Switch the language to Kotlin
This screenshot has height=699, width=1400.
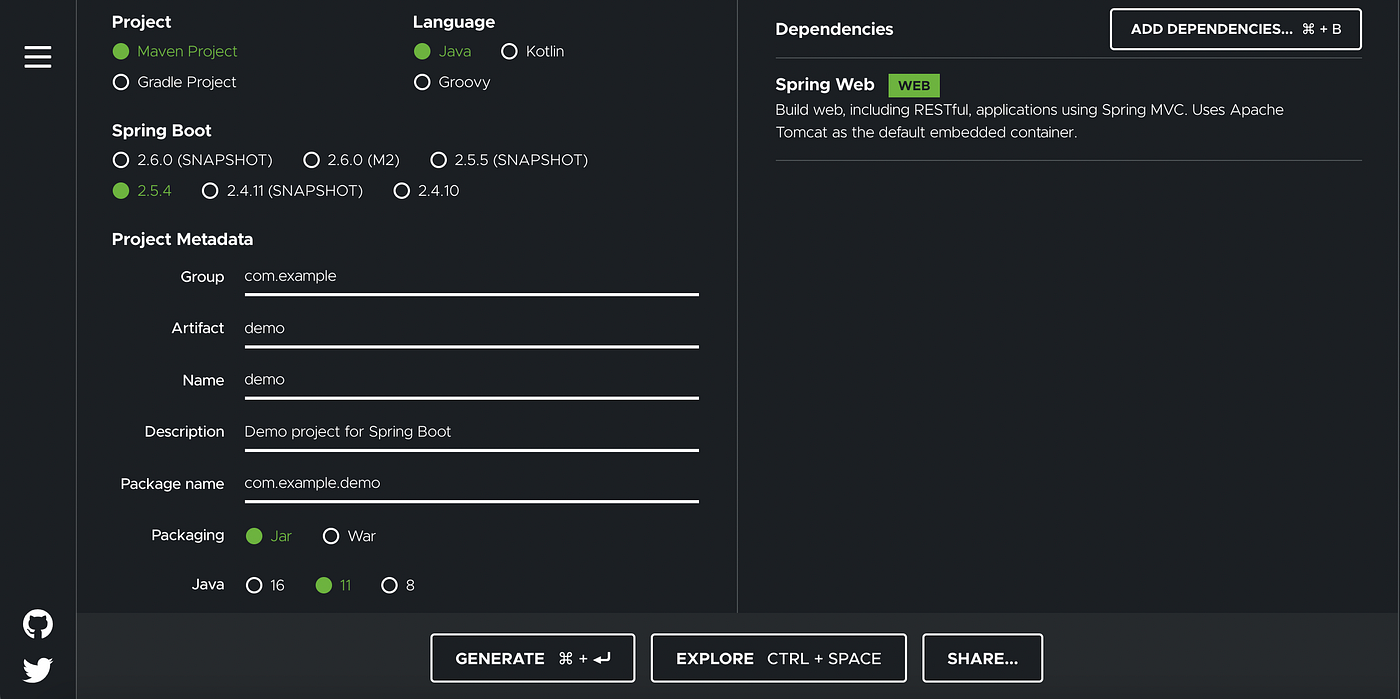tap(509, 51)
